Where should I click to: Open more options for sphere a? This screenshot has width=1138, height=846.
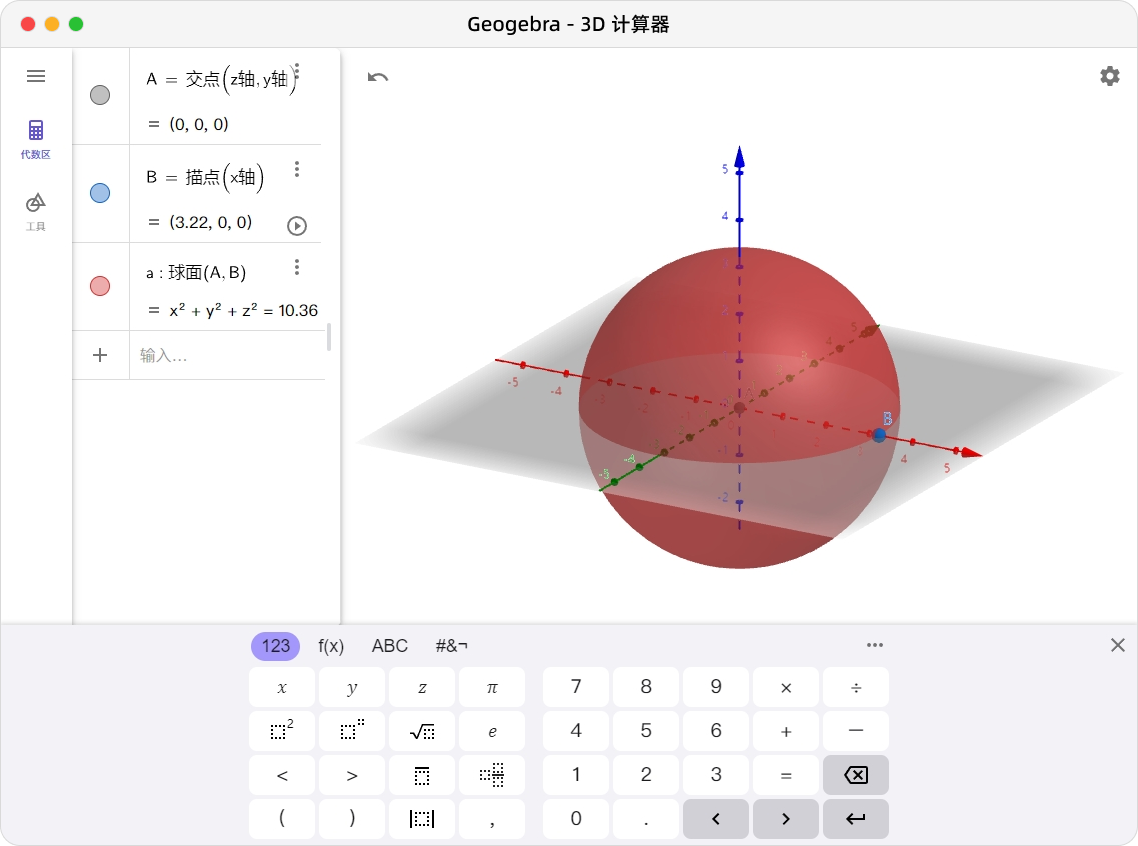pyautogui.click(x=296, y=267)
